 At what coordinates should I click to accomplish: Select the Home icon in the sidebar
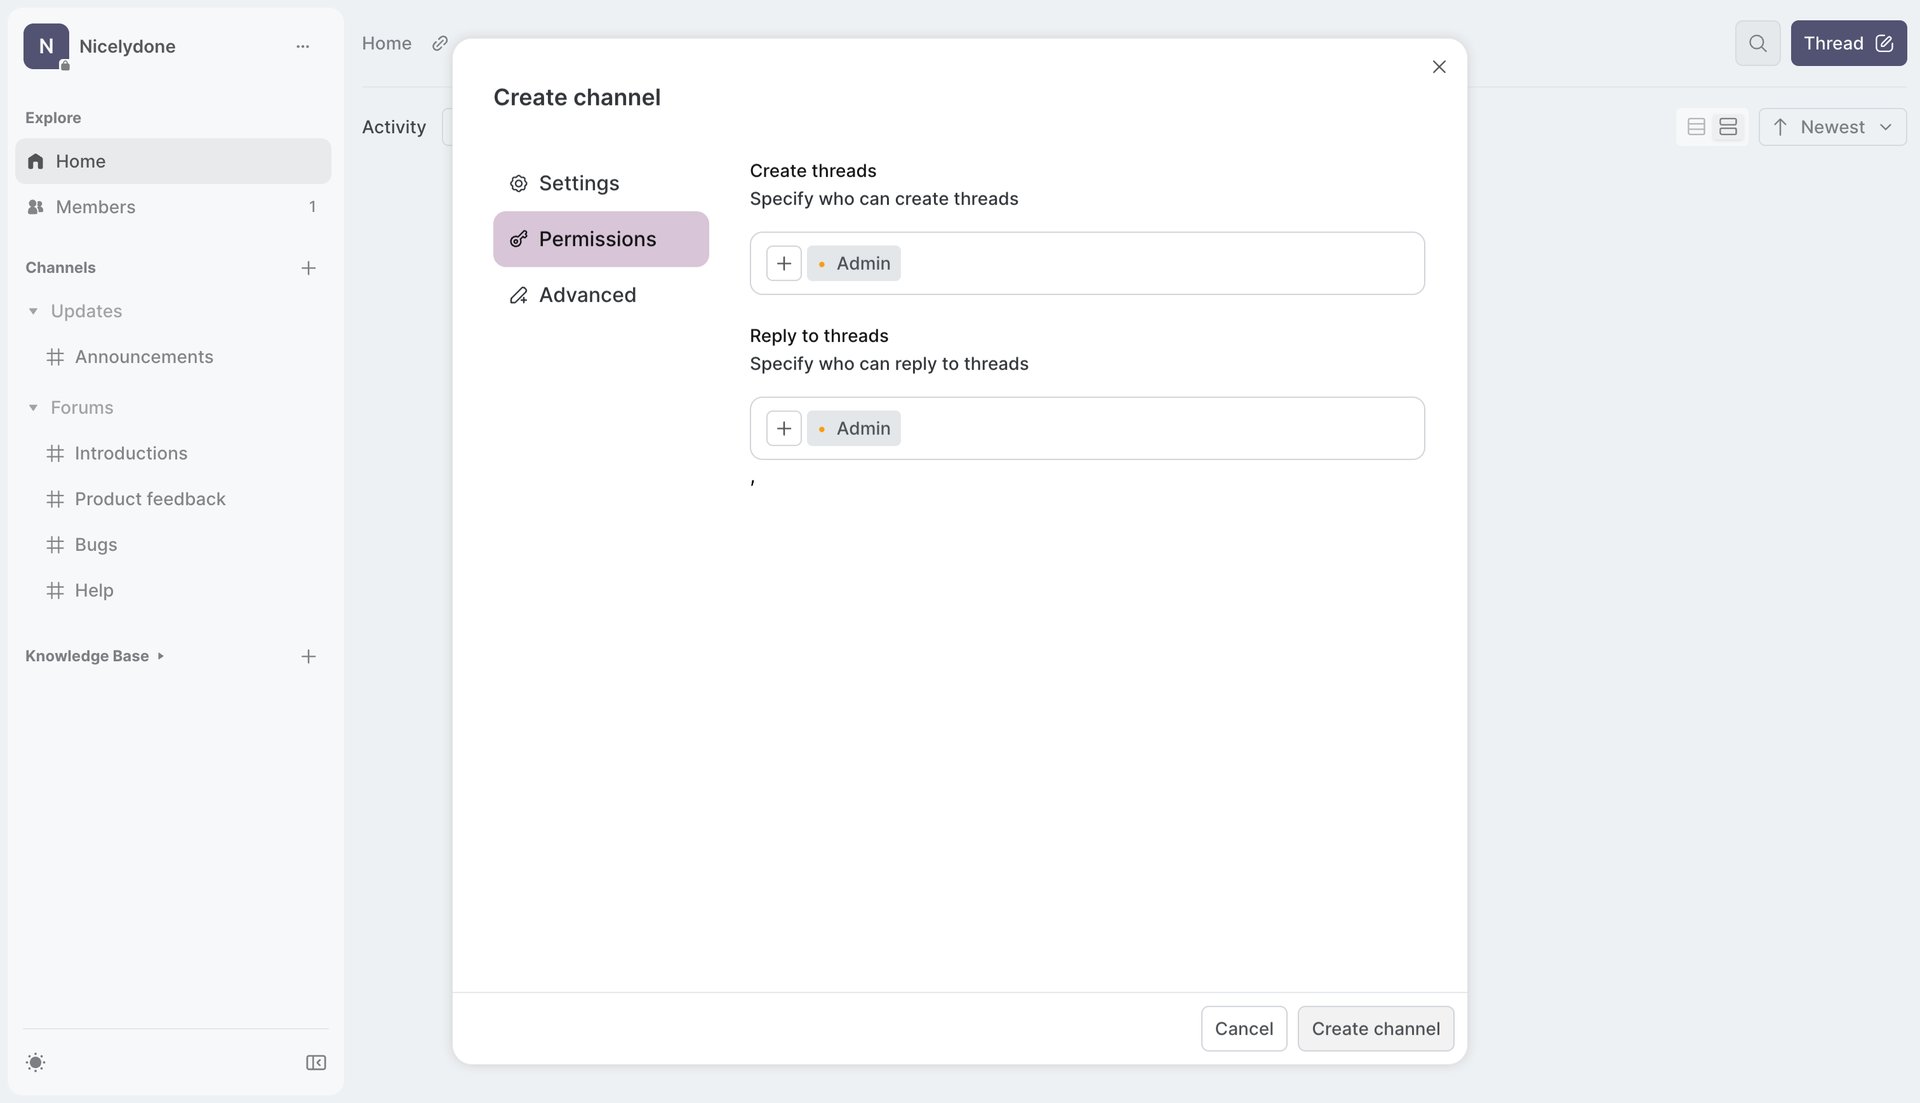(35, 161)
